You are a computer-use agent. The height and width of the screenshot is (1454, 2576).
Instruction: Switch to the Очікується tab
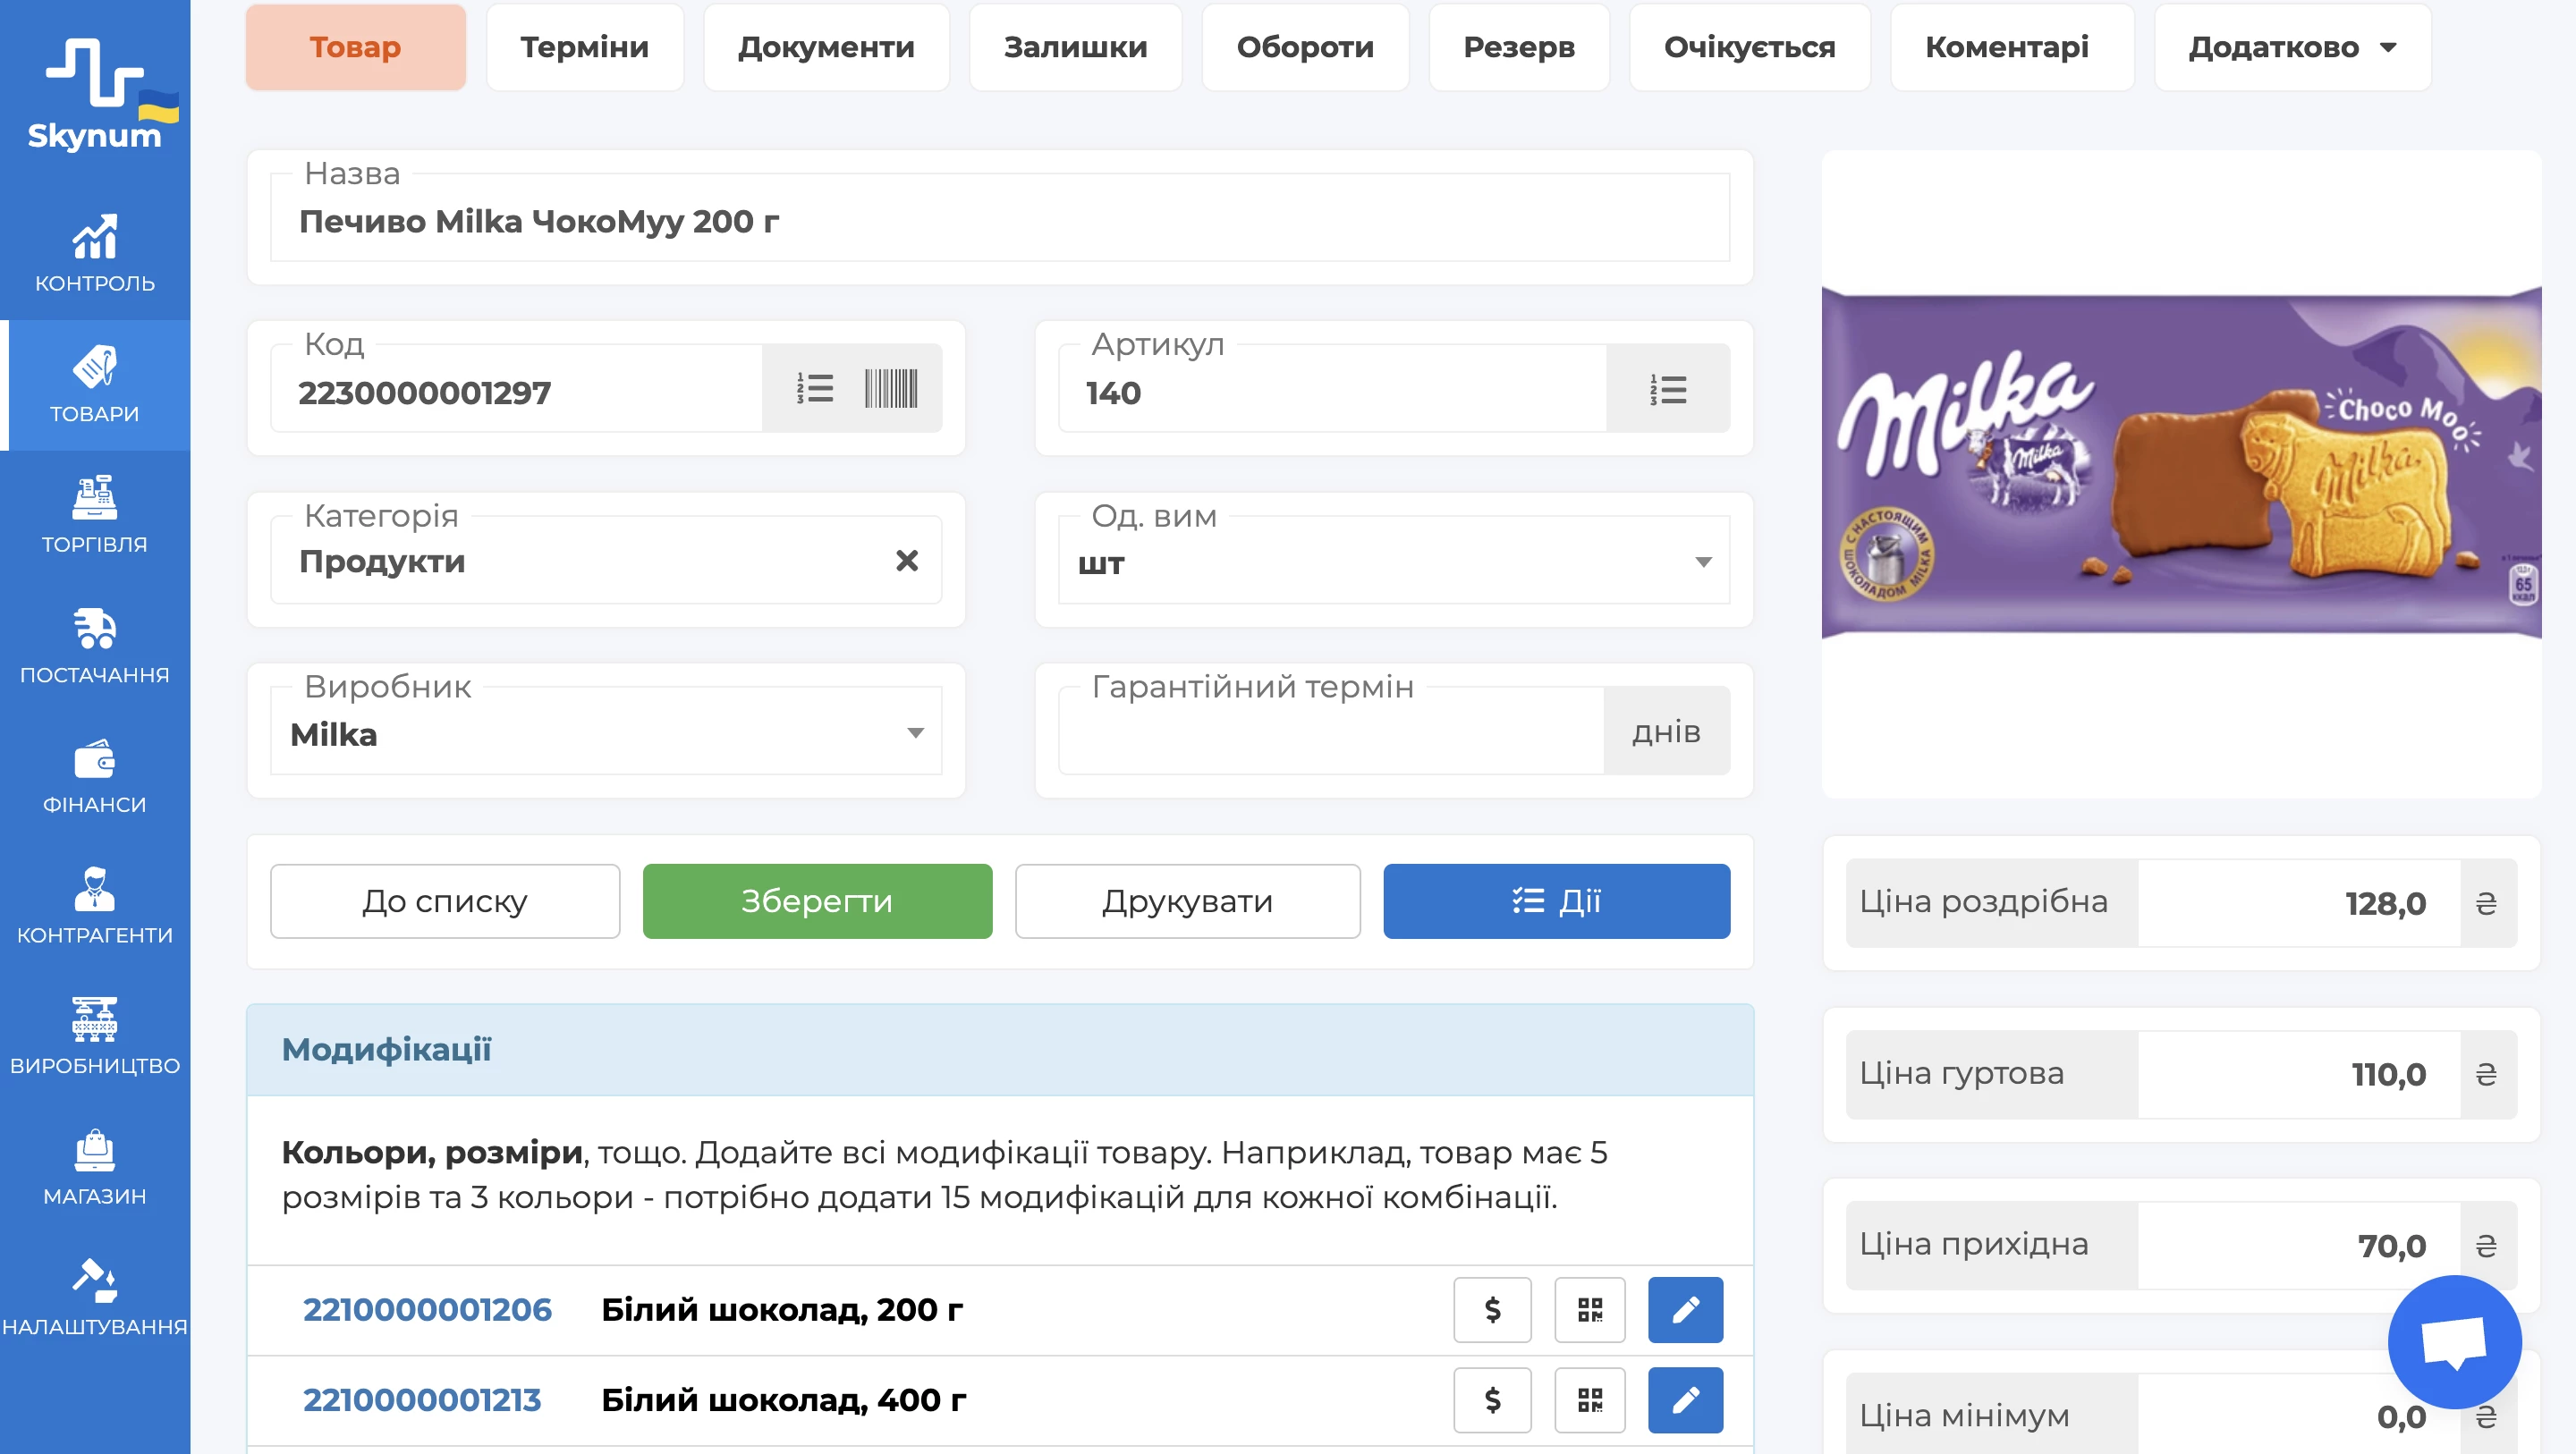[x=1749, y=47]
